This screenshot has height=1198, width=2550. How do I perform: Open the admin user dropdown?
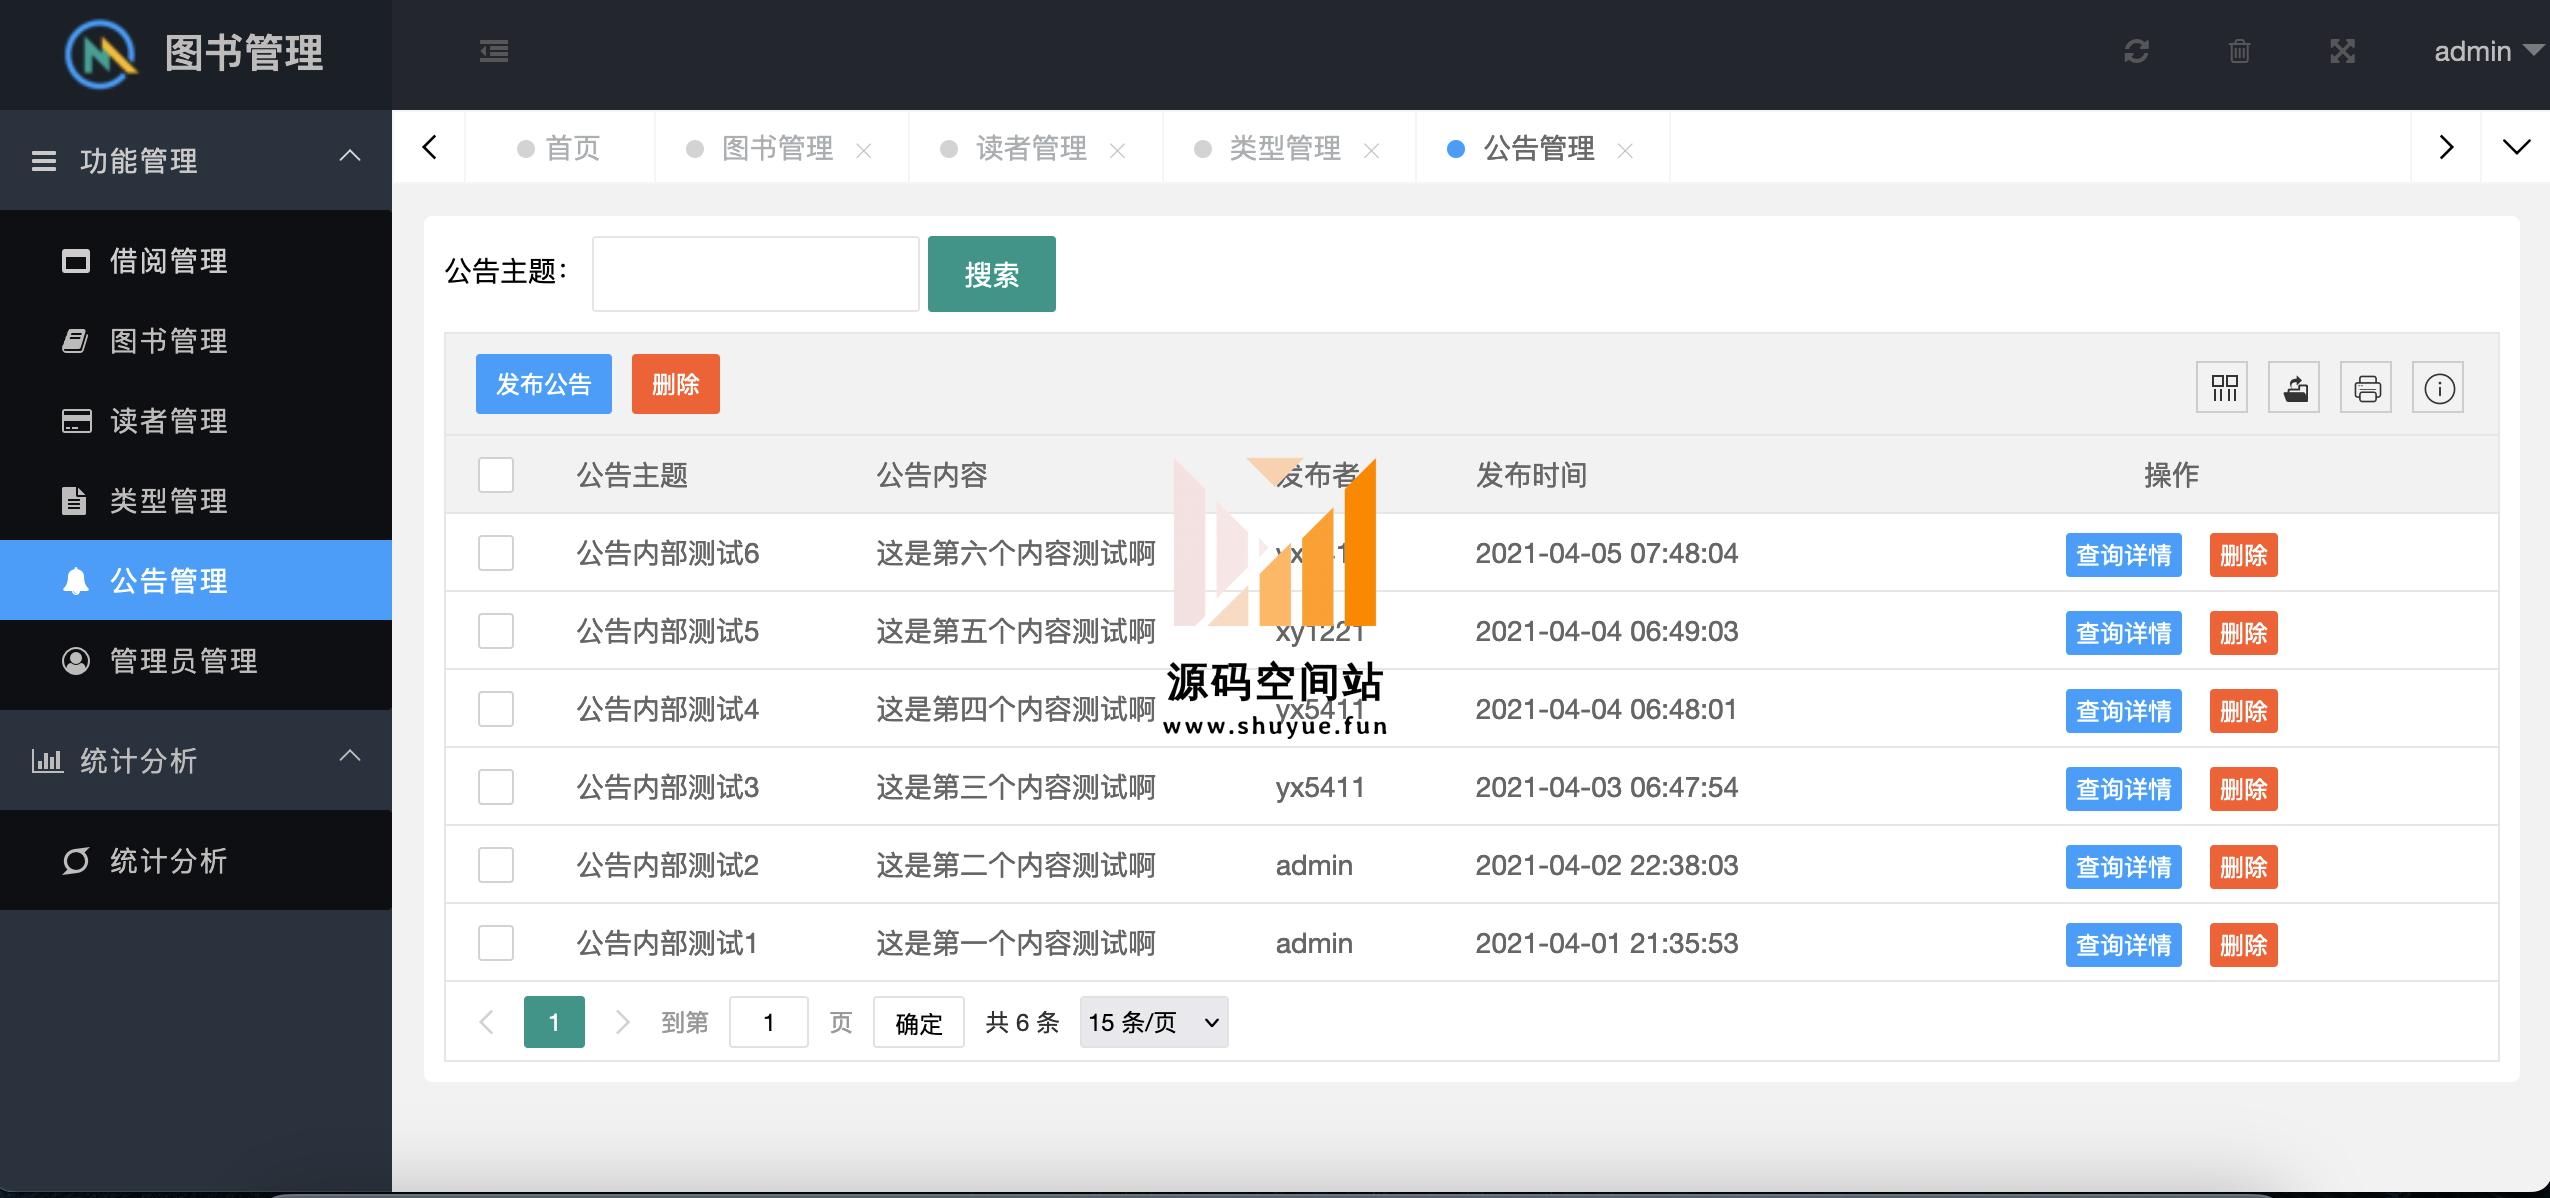(2488, 51)
